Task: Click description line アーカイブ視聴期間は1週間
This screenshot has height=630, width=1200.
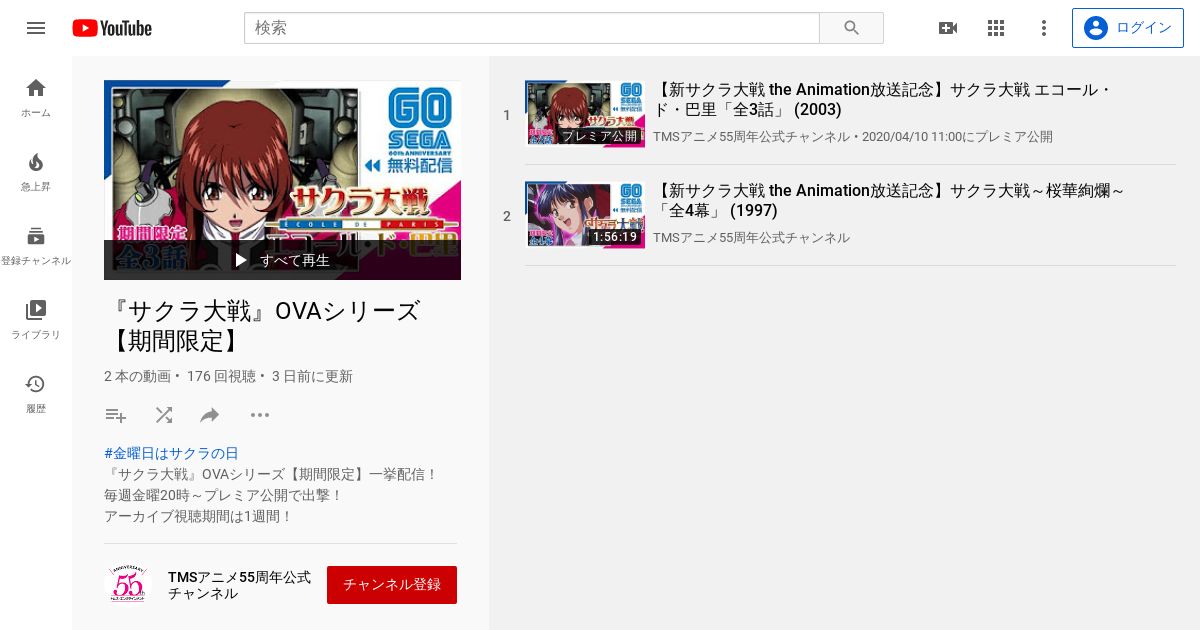Action: [198, 516]
